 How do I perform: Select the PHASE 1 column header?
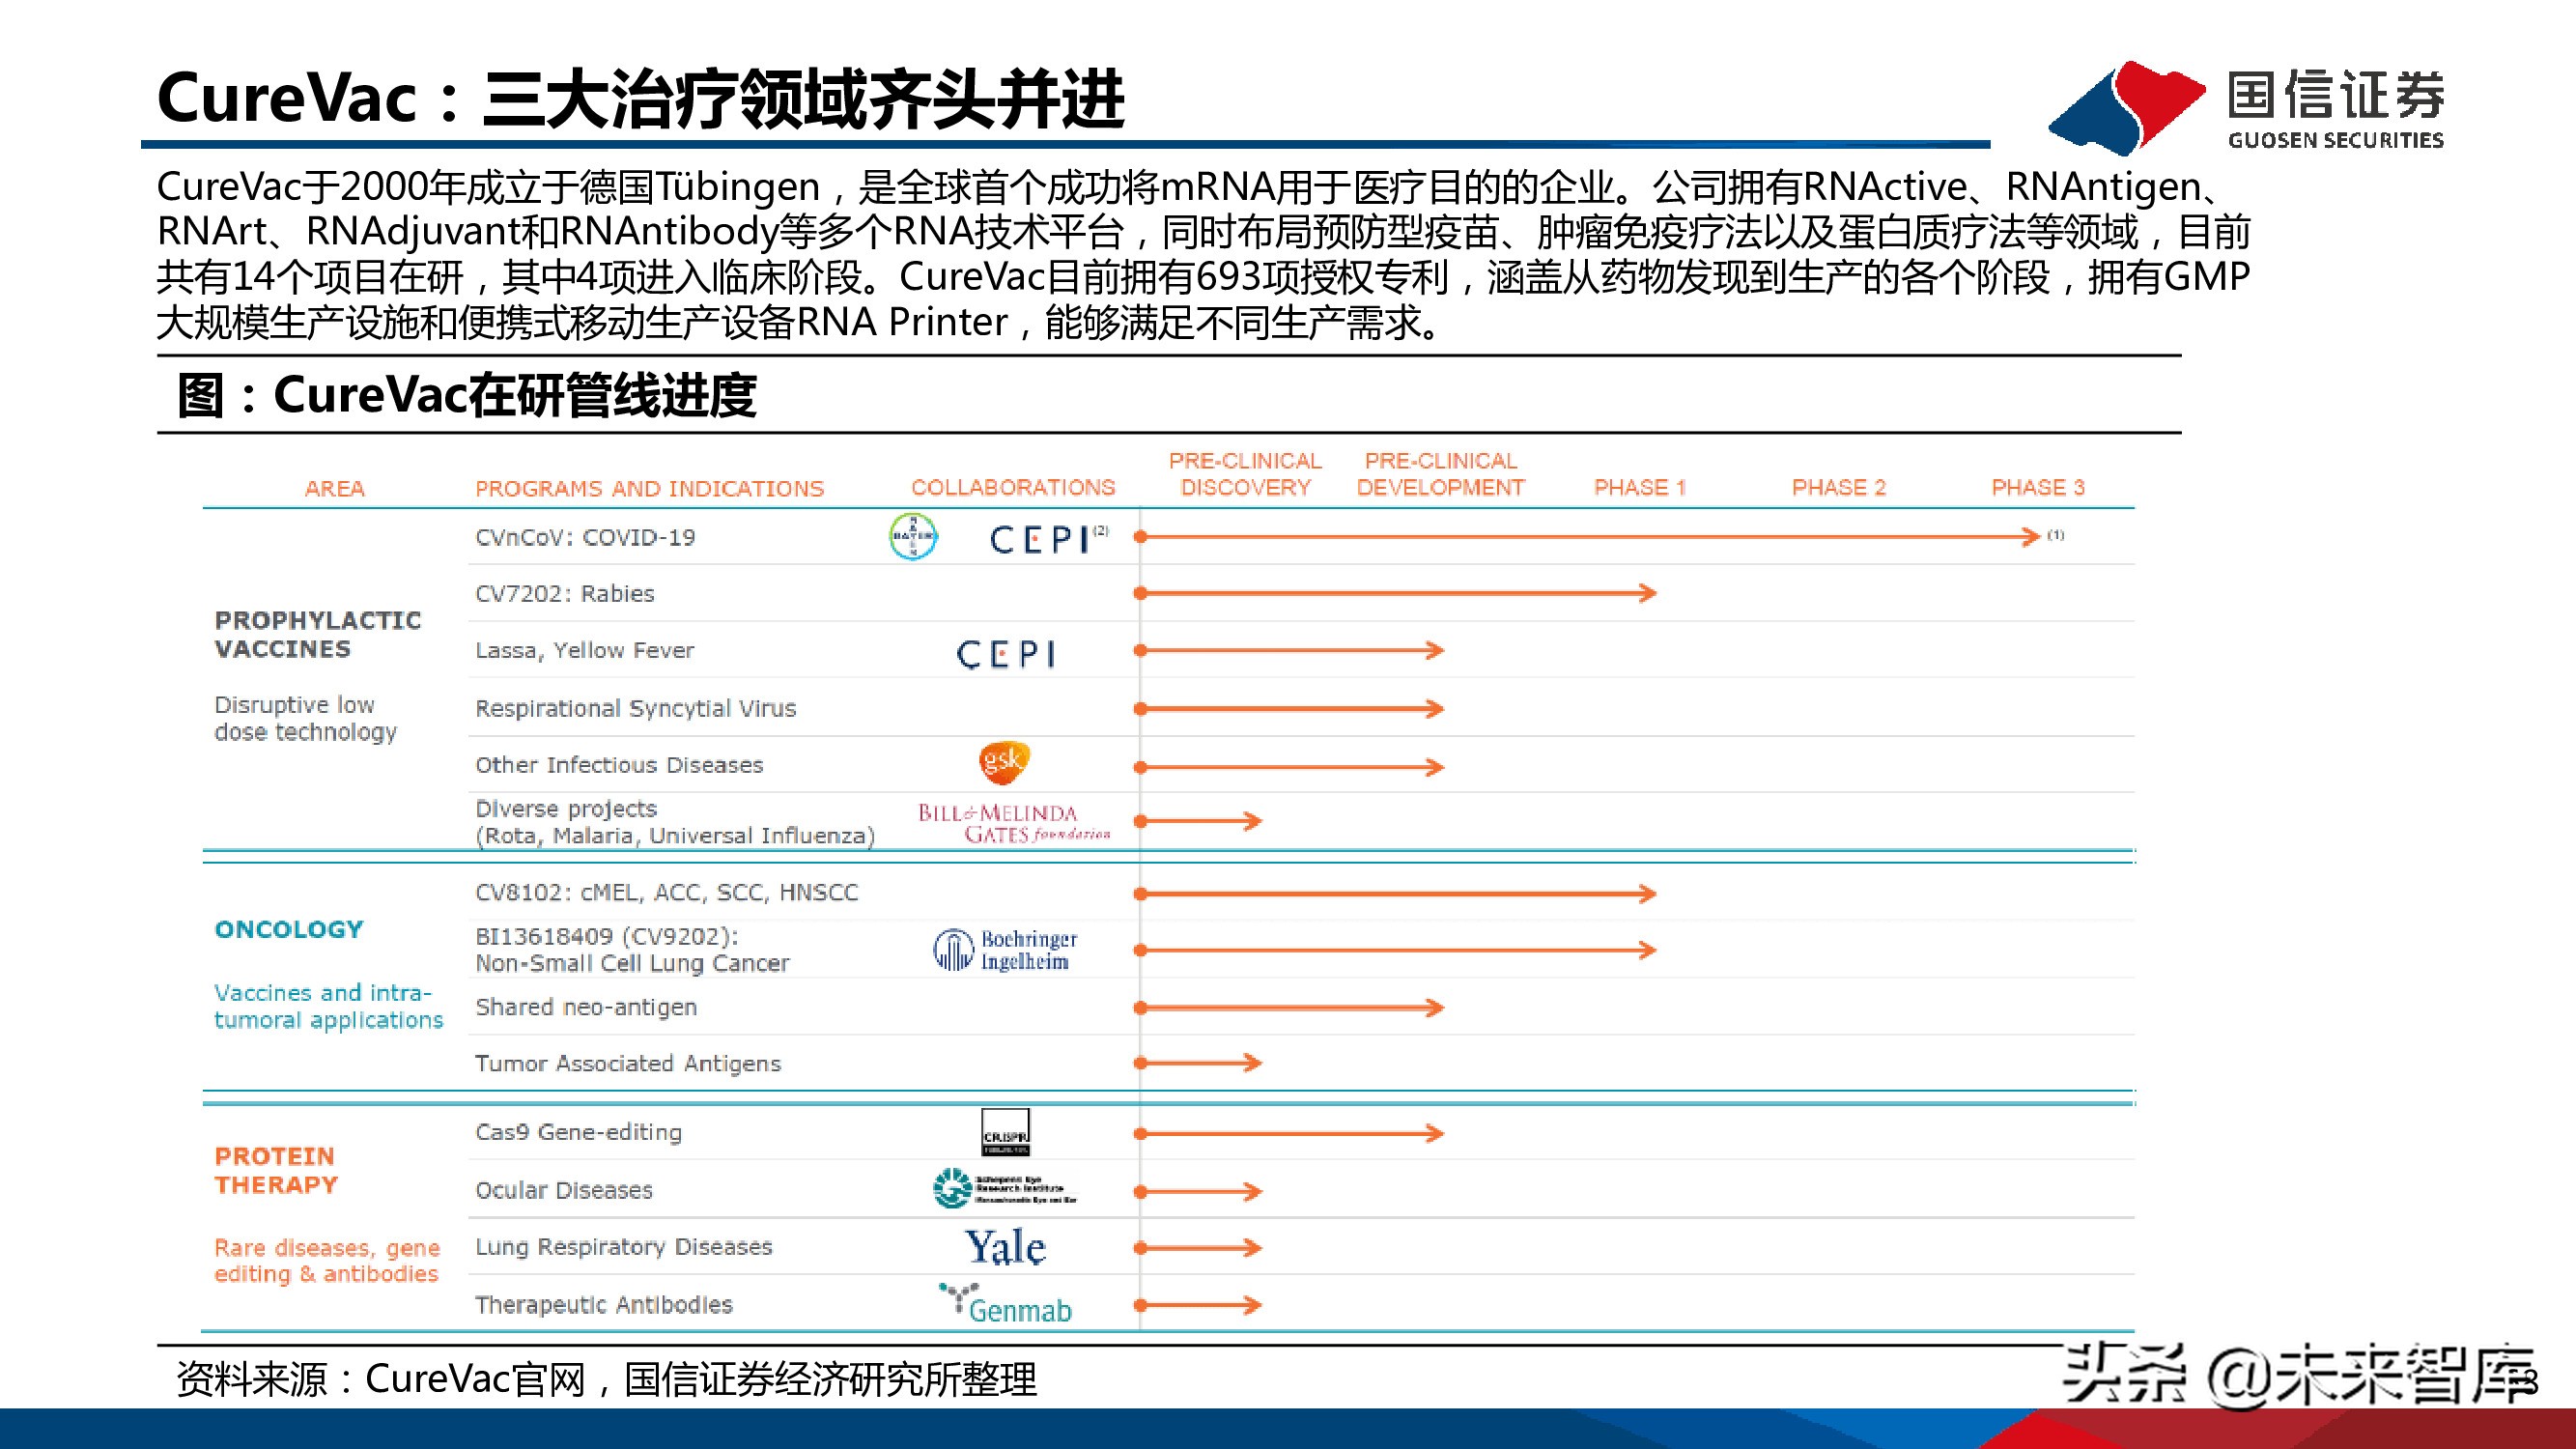(1640, 487)
